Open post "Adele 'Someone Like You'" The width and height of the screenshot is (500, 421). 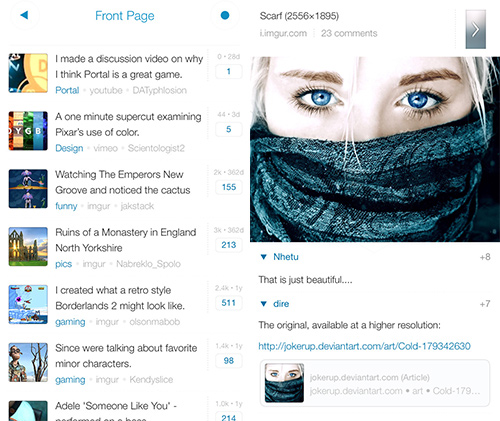click(116, 411)
